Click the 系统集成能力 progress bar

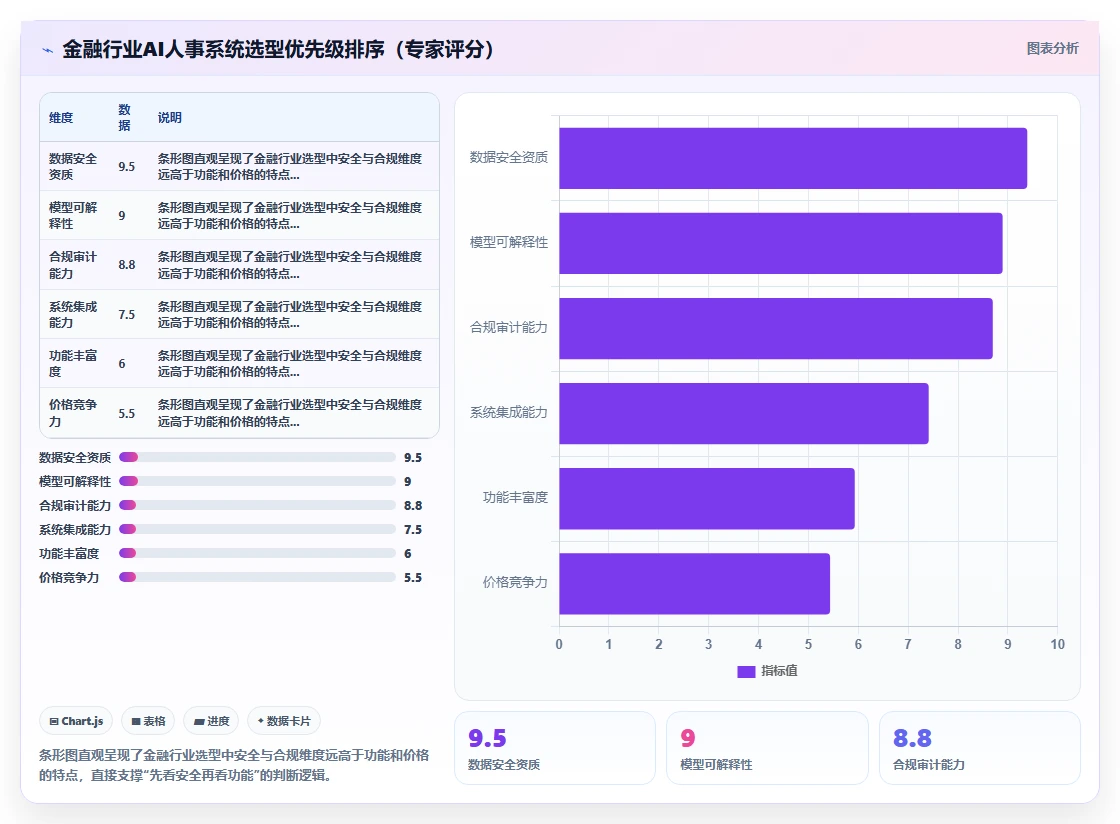coord(257,529)
